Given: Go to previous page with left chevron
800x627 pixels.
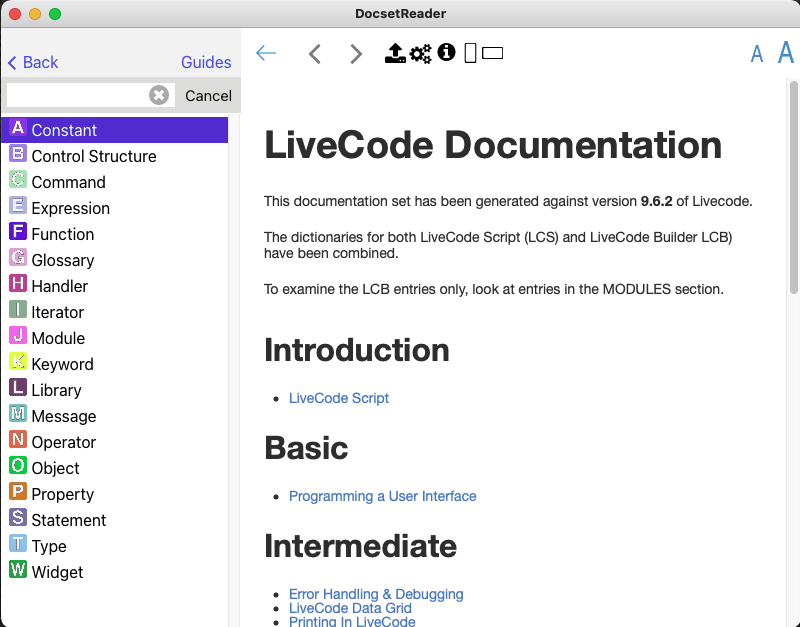Looking at the screenshot, I should coord(315,54).
